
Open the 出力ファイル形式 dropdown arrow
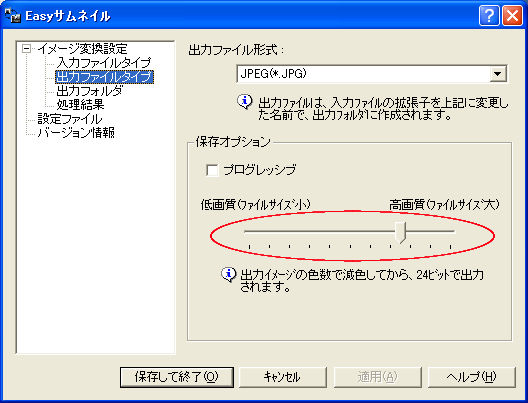[x=498, y=74]
